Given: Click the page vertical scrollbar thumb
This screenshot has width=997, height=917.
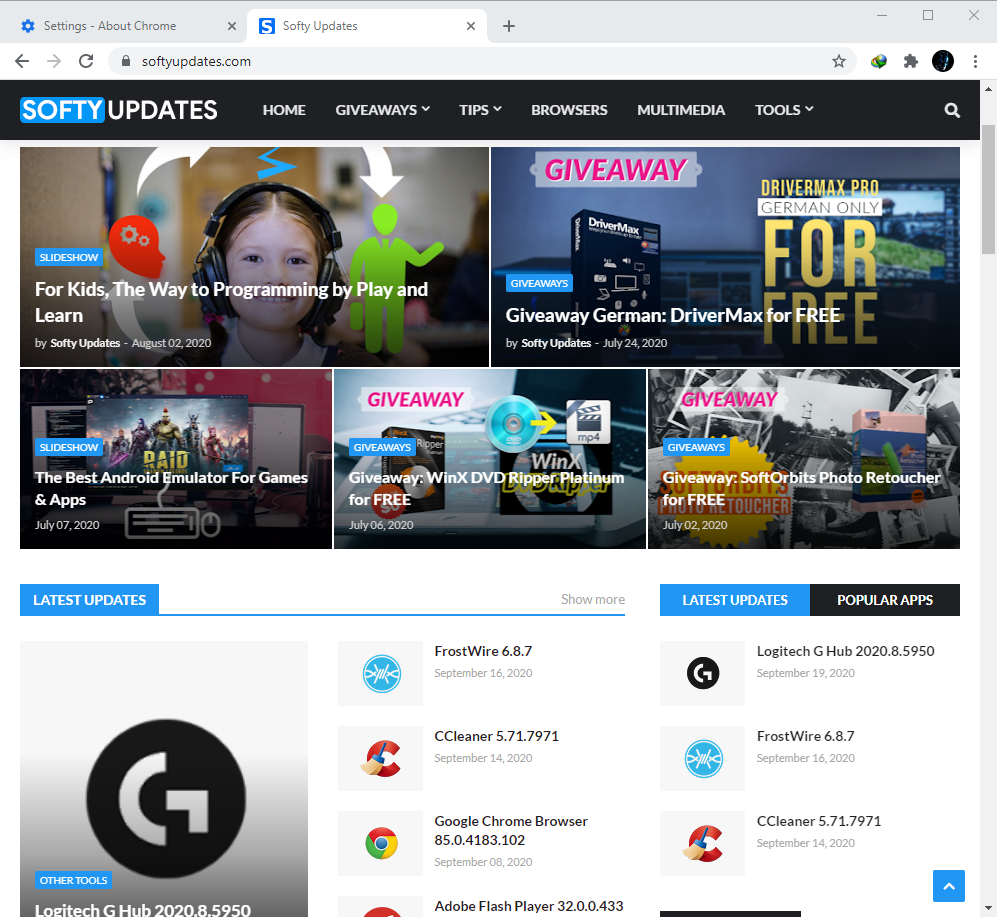Looking at the screenshot, I should [x=987, y=190].
